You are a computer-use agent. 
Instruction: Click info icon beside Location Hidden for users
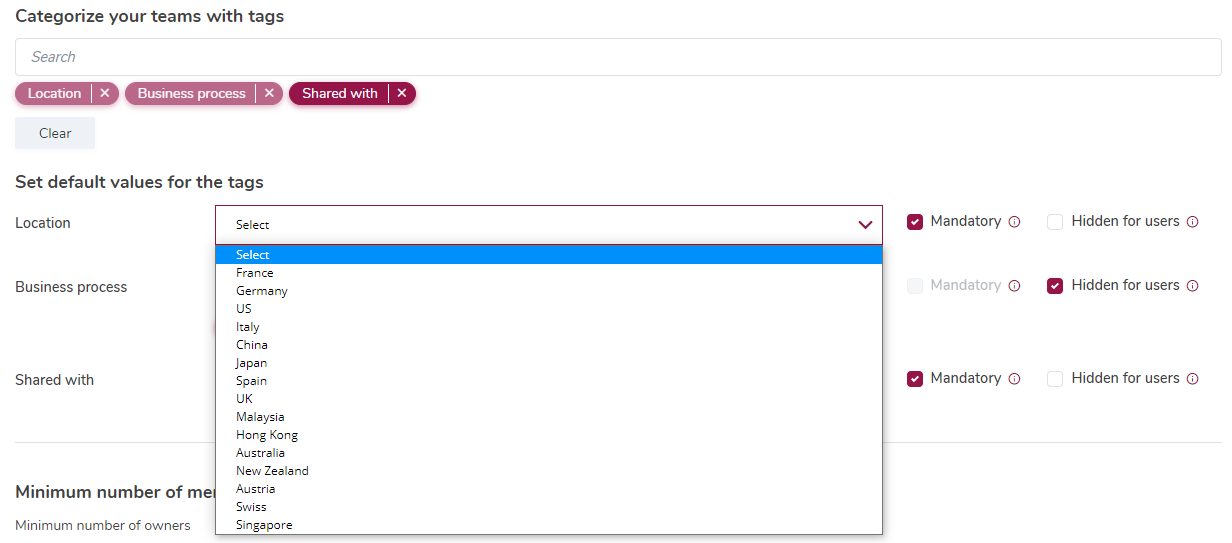pos(1192,222)
